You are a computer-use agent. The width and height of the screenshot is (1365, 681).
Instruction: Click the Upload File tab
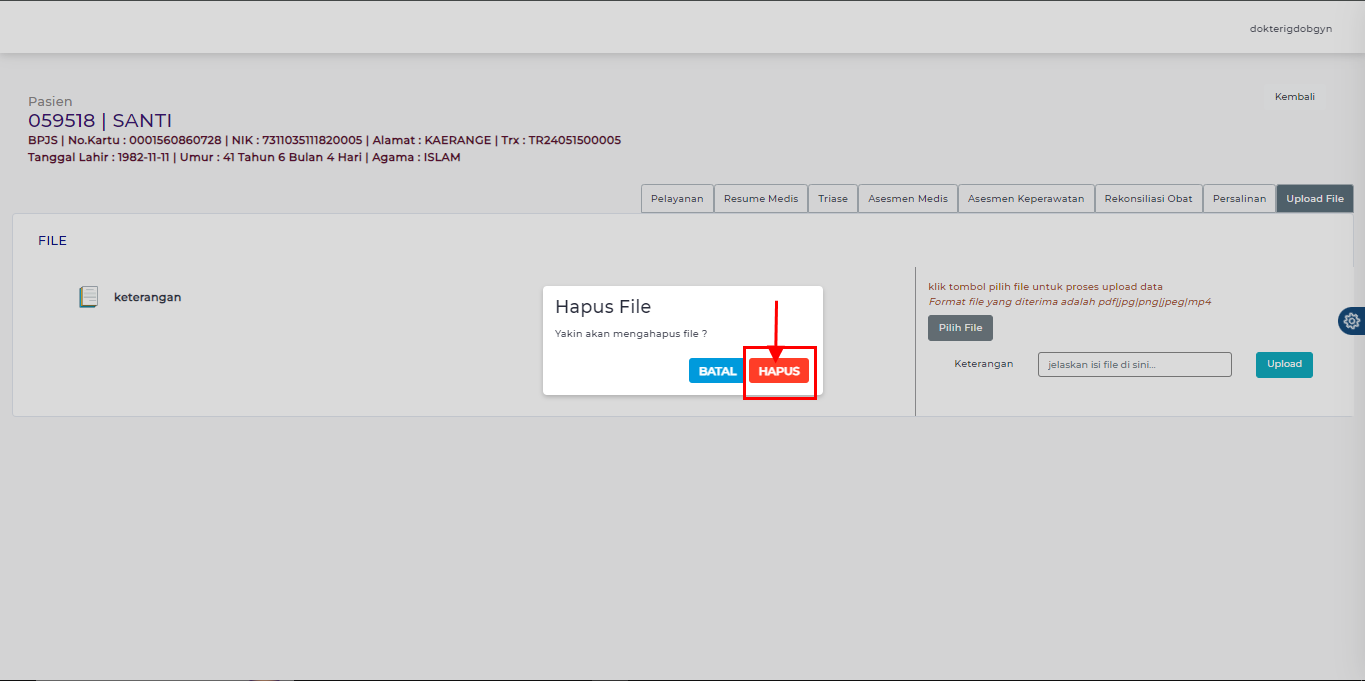(1314, 199)
